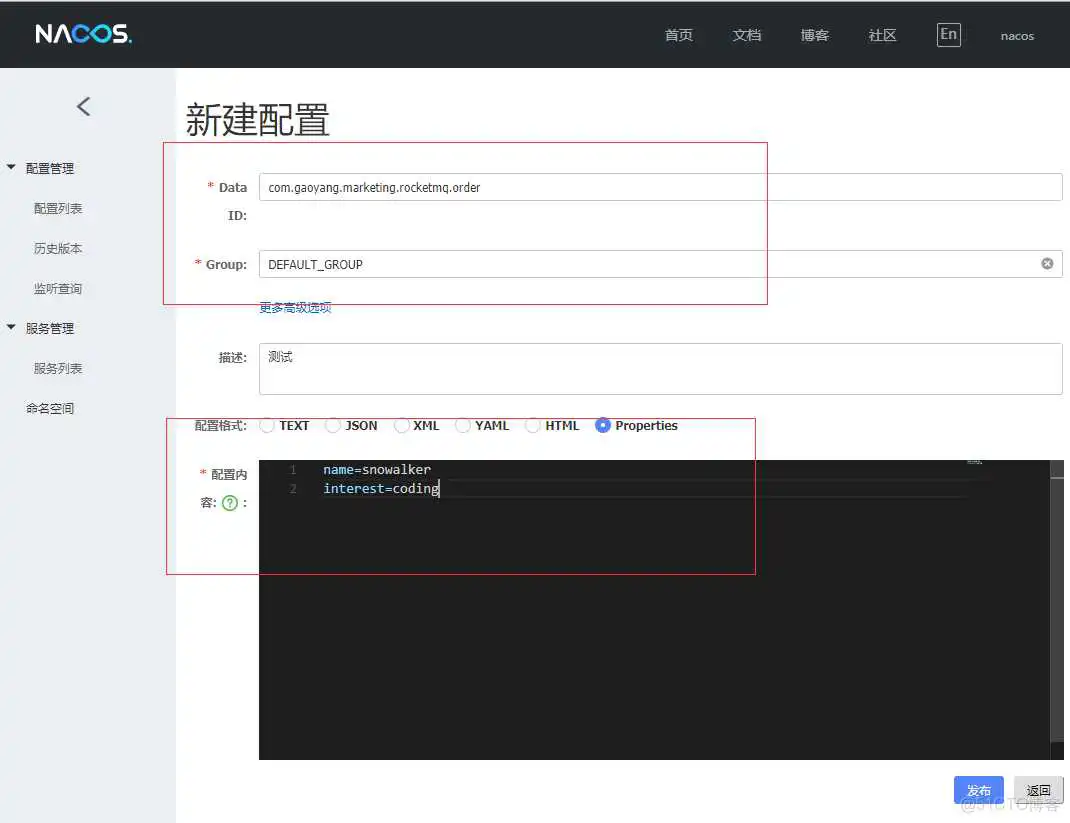Select the TEXT configuration format
The image size is (1070, 823).
click(x=267, y=425)
